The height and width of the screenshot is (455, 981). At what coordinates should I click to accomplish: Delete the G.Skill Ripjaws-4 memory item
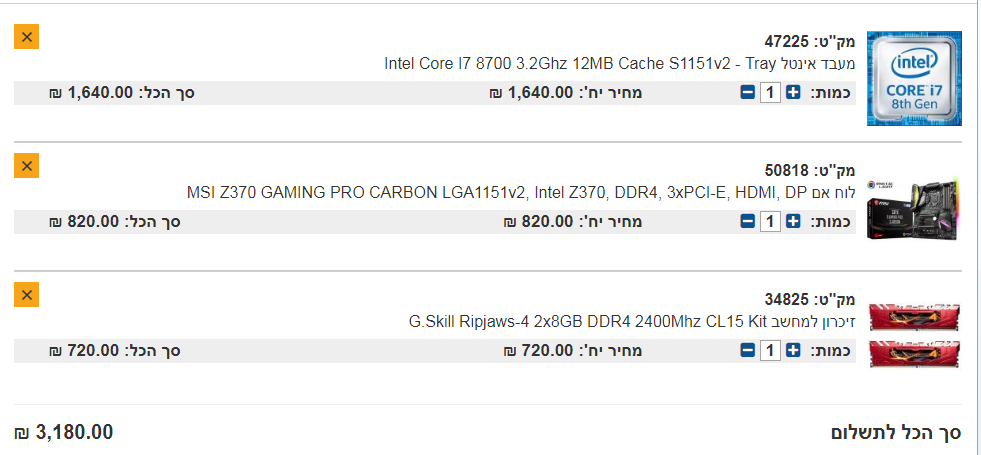tap(26, 295)
